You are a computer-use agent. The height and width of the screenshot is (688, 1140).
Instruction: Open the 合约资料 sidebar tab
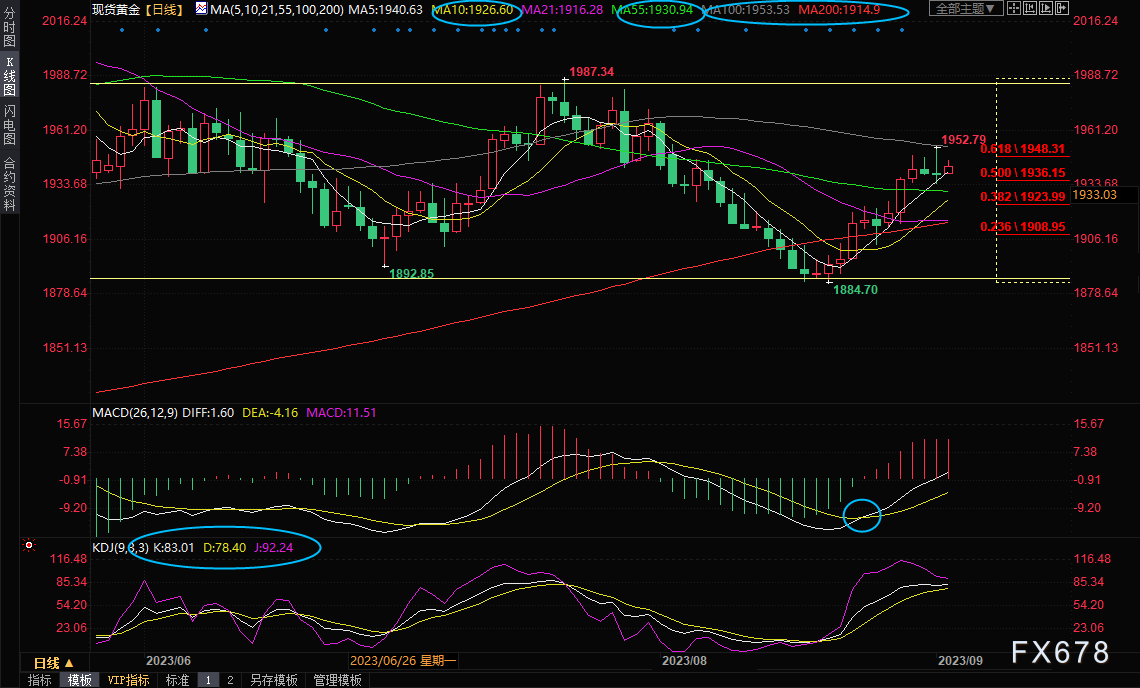coord(9,183)
